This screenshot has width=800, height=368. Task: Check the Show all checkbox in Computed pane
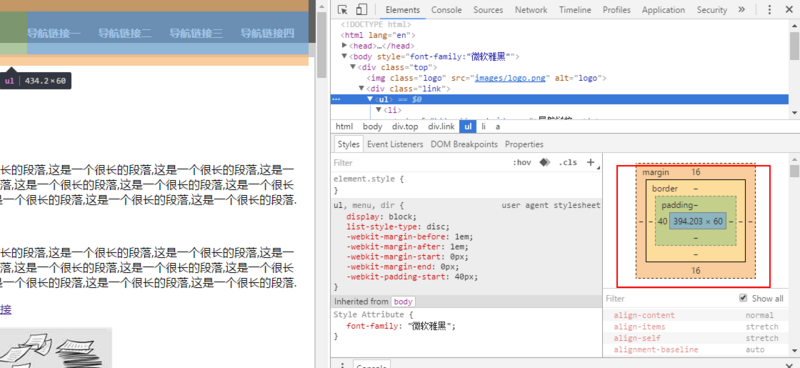pyautogui.click(x=743, y=298)
